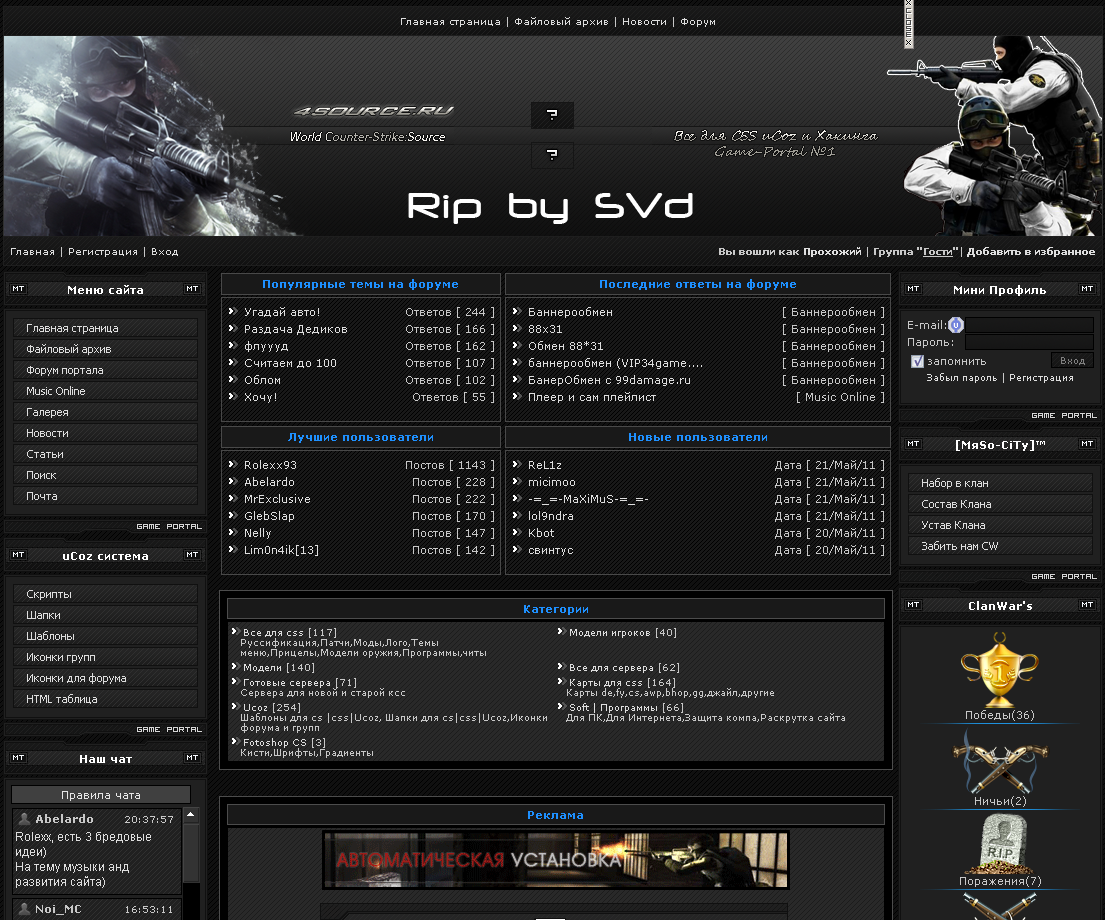Image resolution: width=1105 pixels, height=920 pixels.
Task: Click into the Пароль input field
Action: tap(1028, 342)
